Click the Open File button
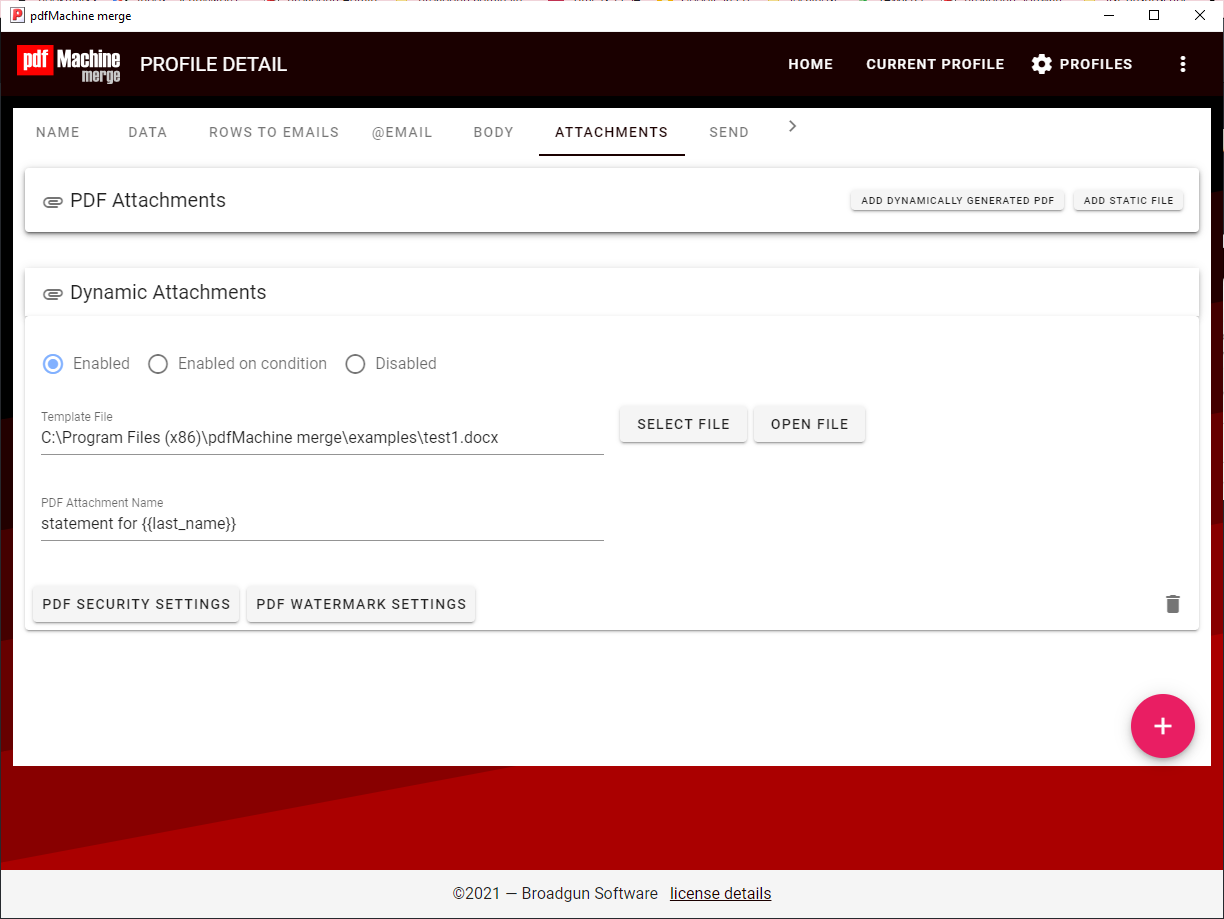 pos(810,424)
